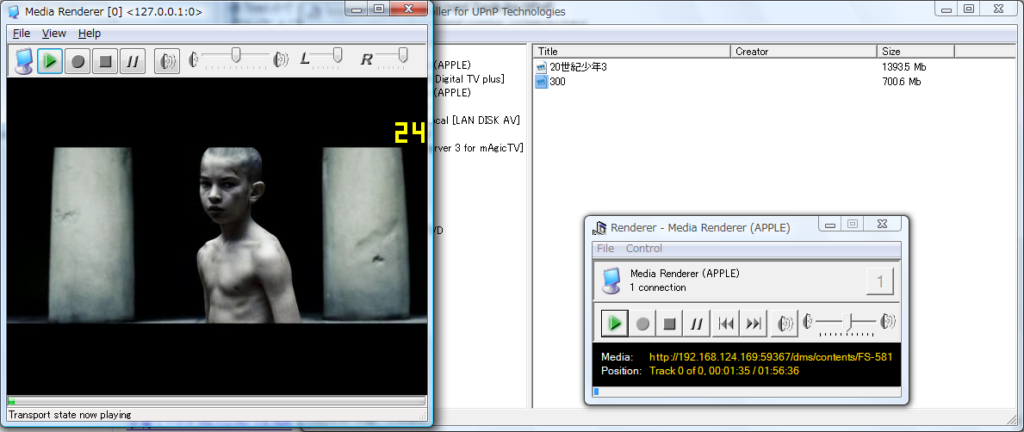Skip to next track in Renderer panel

pyautogui.click(x=754, y=323)
